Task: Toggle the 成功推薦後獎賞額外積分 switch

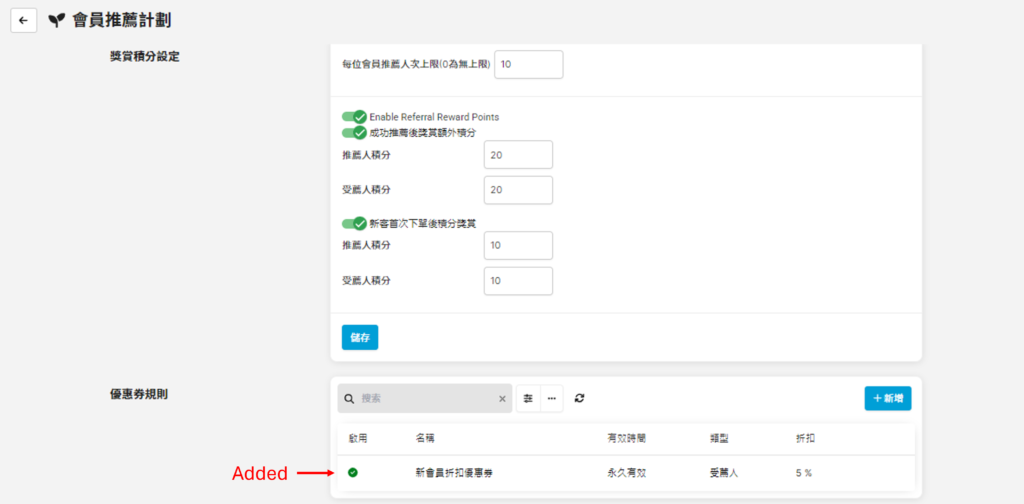Action: coord(354,133)
